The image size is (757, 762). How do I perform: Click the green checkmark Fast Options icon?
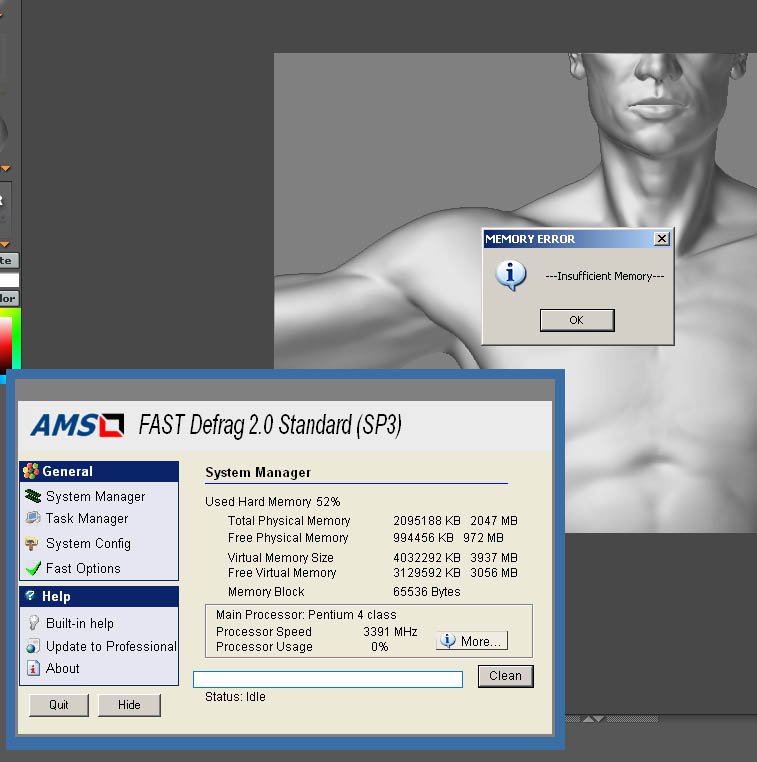[33, 568]
